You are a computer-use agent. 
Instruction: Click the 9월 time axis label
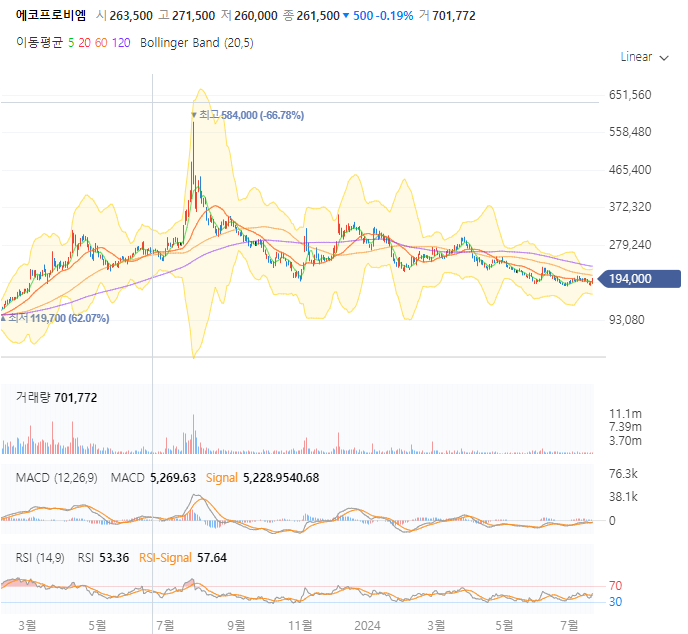click(236, 625)
